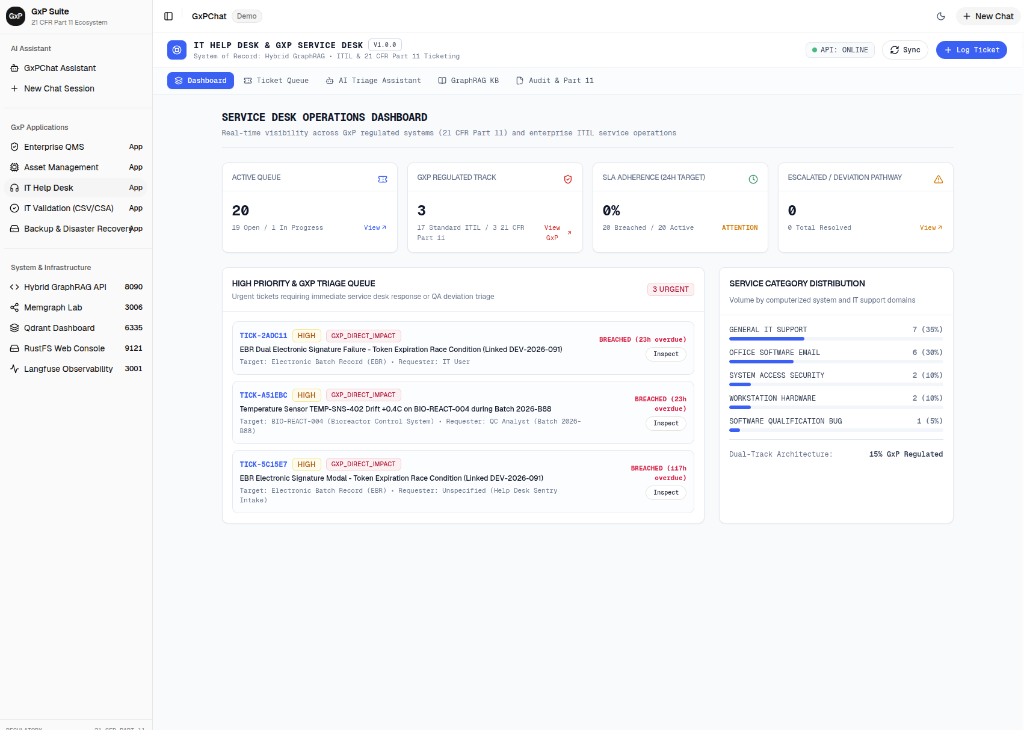Viewport: 1024px width, 730px height.
Task: Click the escalated warning triangle icon
Action: pyautogui.click(x=938, y=179)
